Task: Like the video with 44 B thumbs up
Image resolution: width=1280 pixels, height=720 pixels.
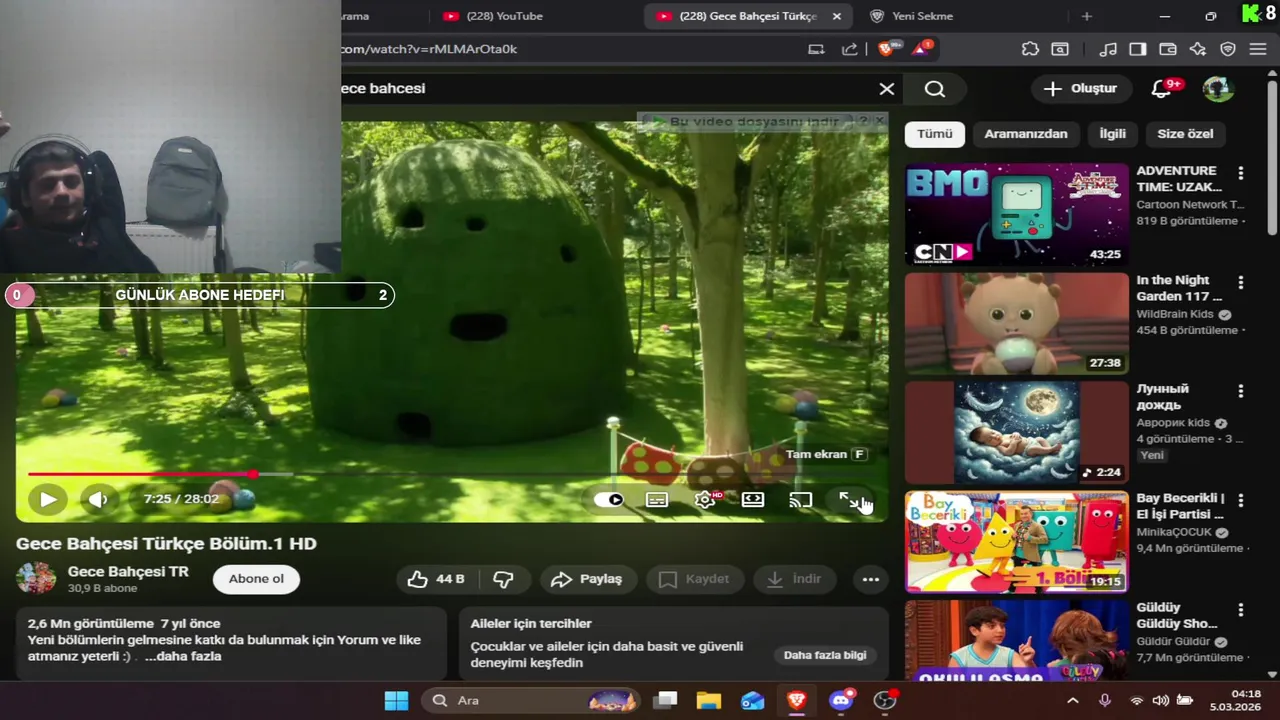Action: click(x=436, y=579)
